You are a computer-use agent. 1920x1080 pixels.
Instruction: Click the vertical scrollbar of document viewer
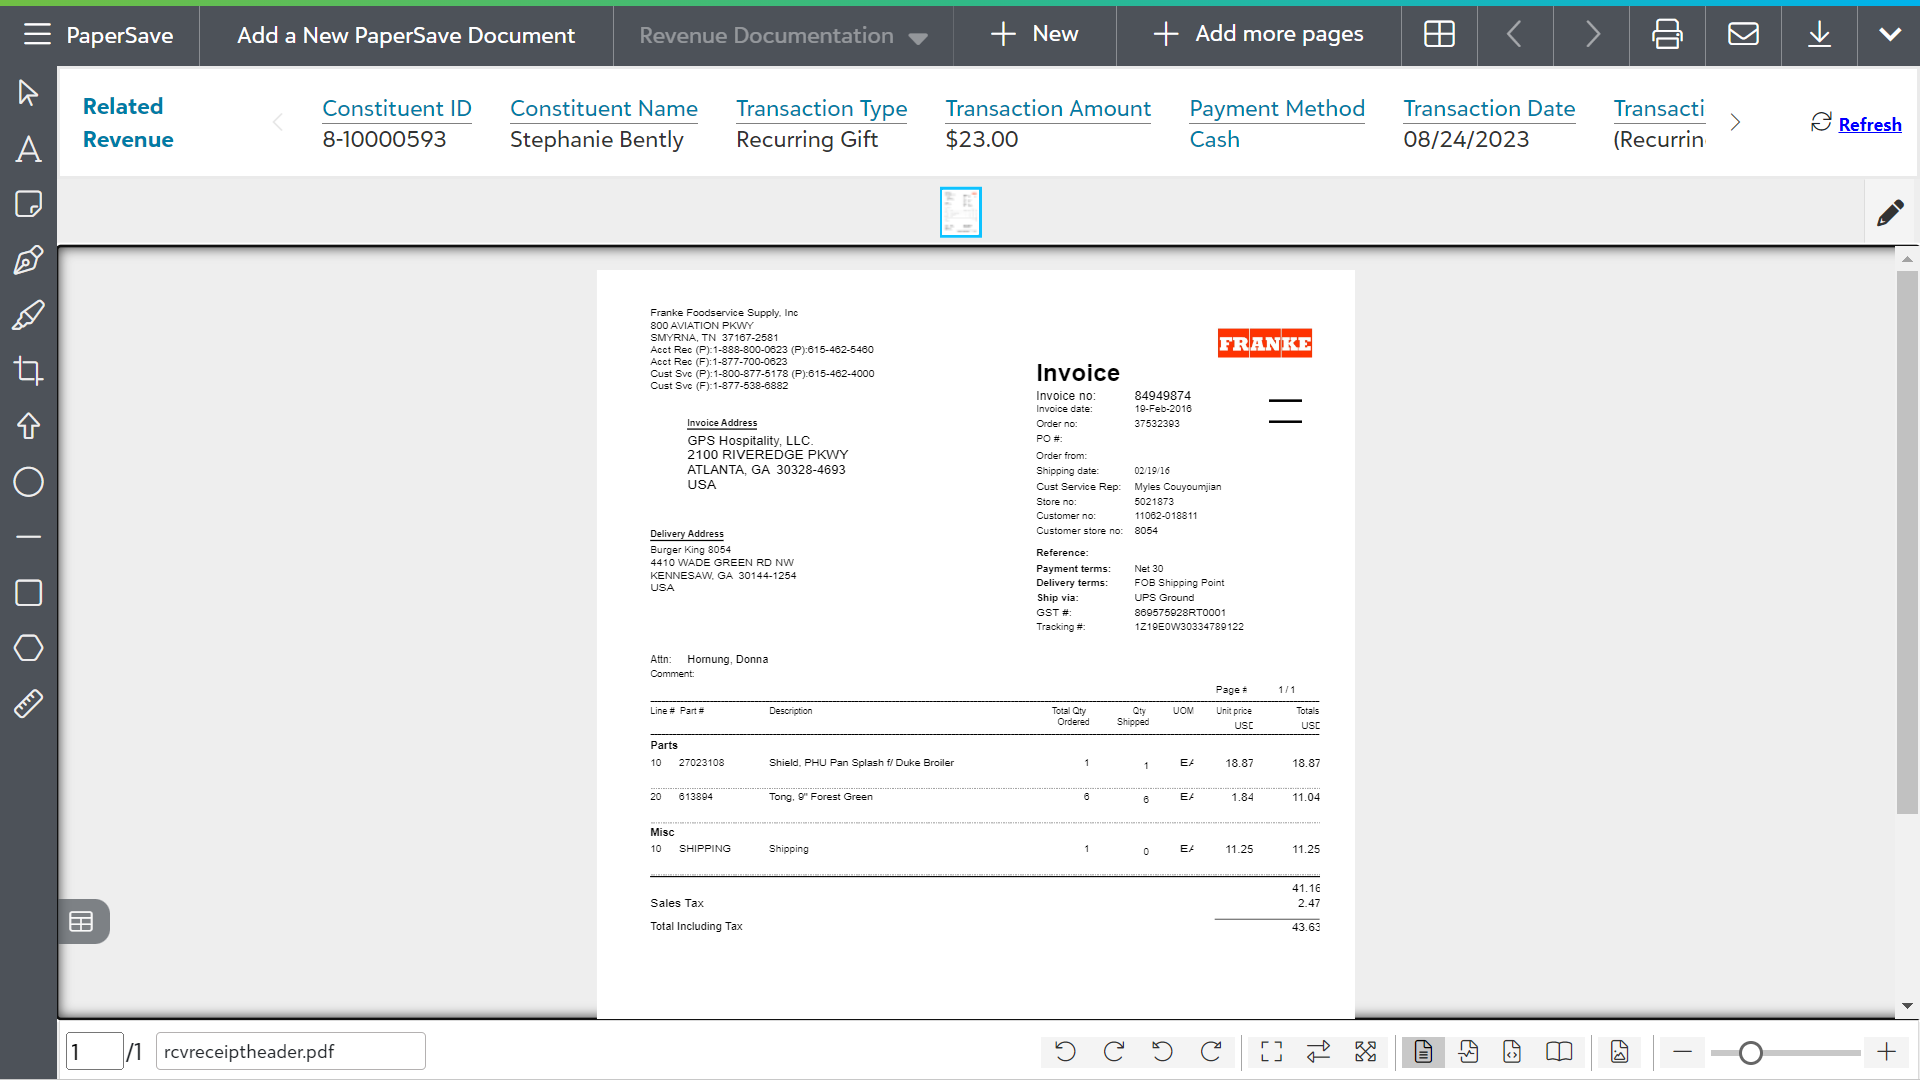(1907, 541)
